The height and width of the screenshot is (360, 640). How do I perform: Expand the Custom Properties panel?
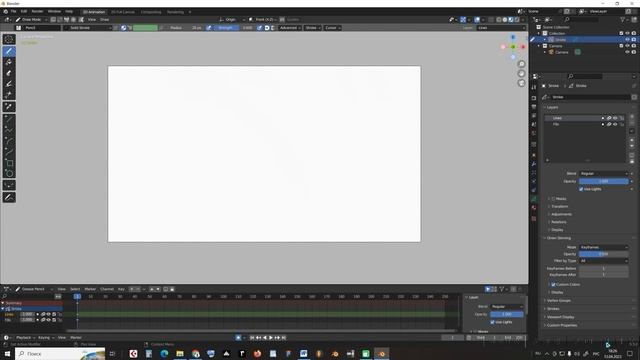point(561,325)
